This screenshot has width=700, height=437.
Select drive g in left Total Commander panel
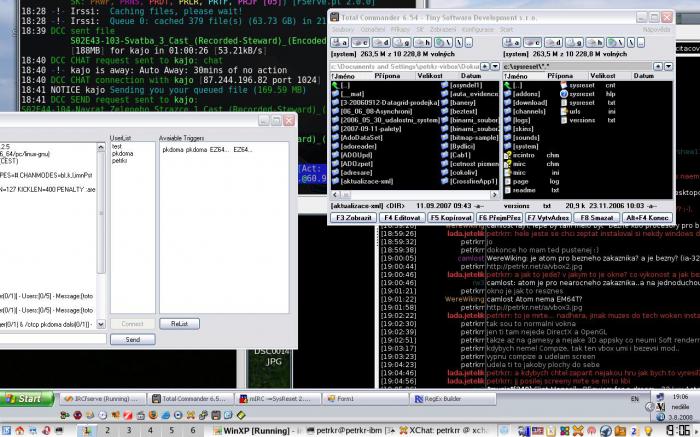click(x=401, y=42)
